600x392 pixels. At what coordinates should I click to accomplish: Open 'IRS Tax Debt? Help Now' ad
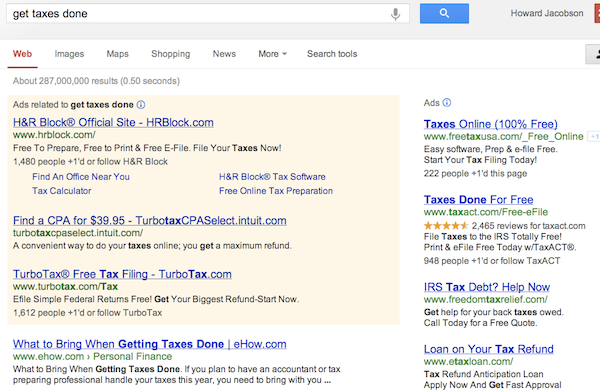click(x=487, y=287)
